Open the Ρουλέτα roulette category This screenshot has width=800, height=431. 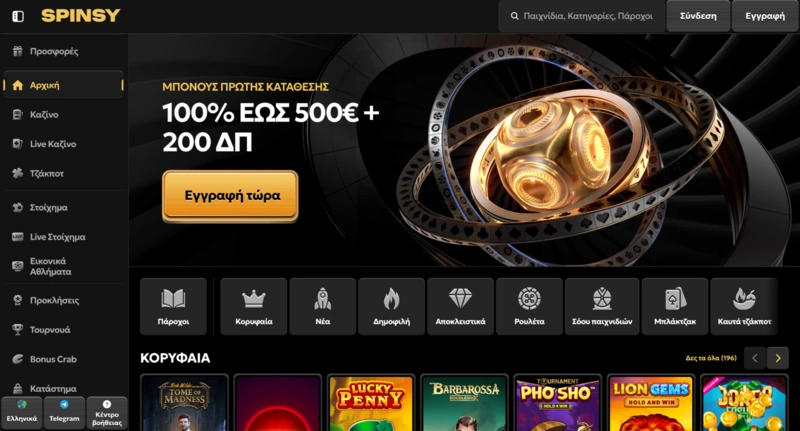pyautogui.click(x=529, y=306)
